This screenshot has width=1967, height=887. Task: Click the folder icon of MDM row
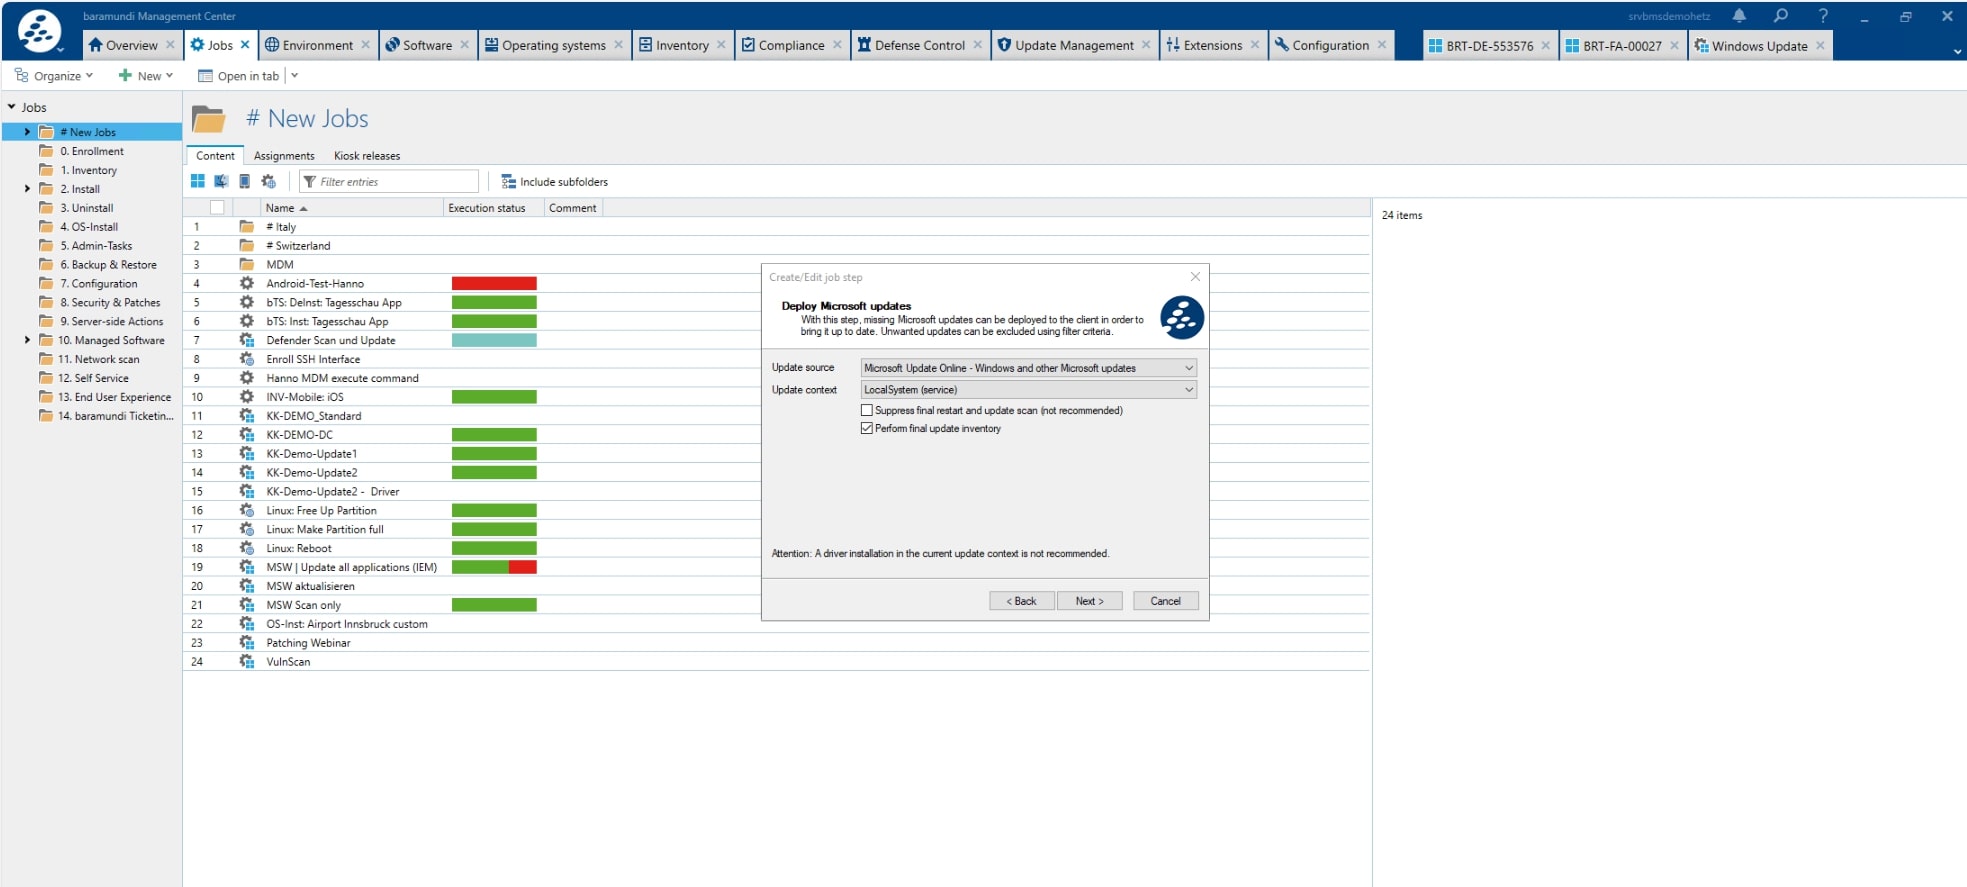click(246, 265)
